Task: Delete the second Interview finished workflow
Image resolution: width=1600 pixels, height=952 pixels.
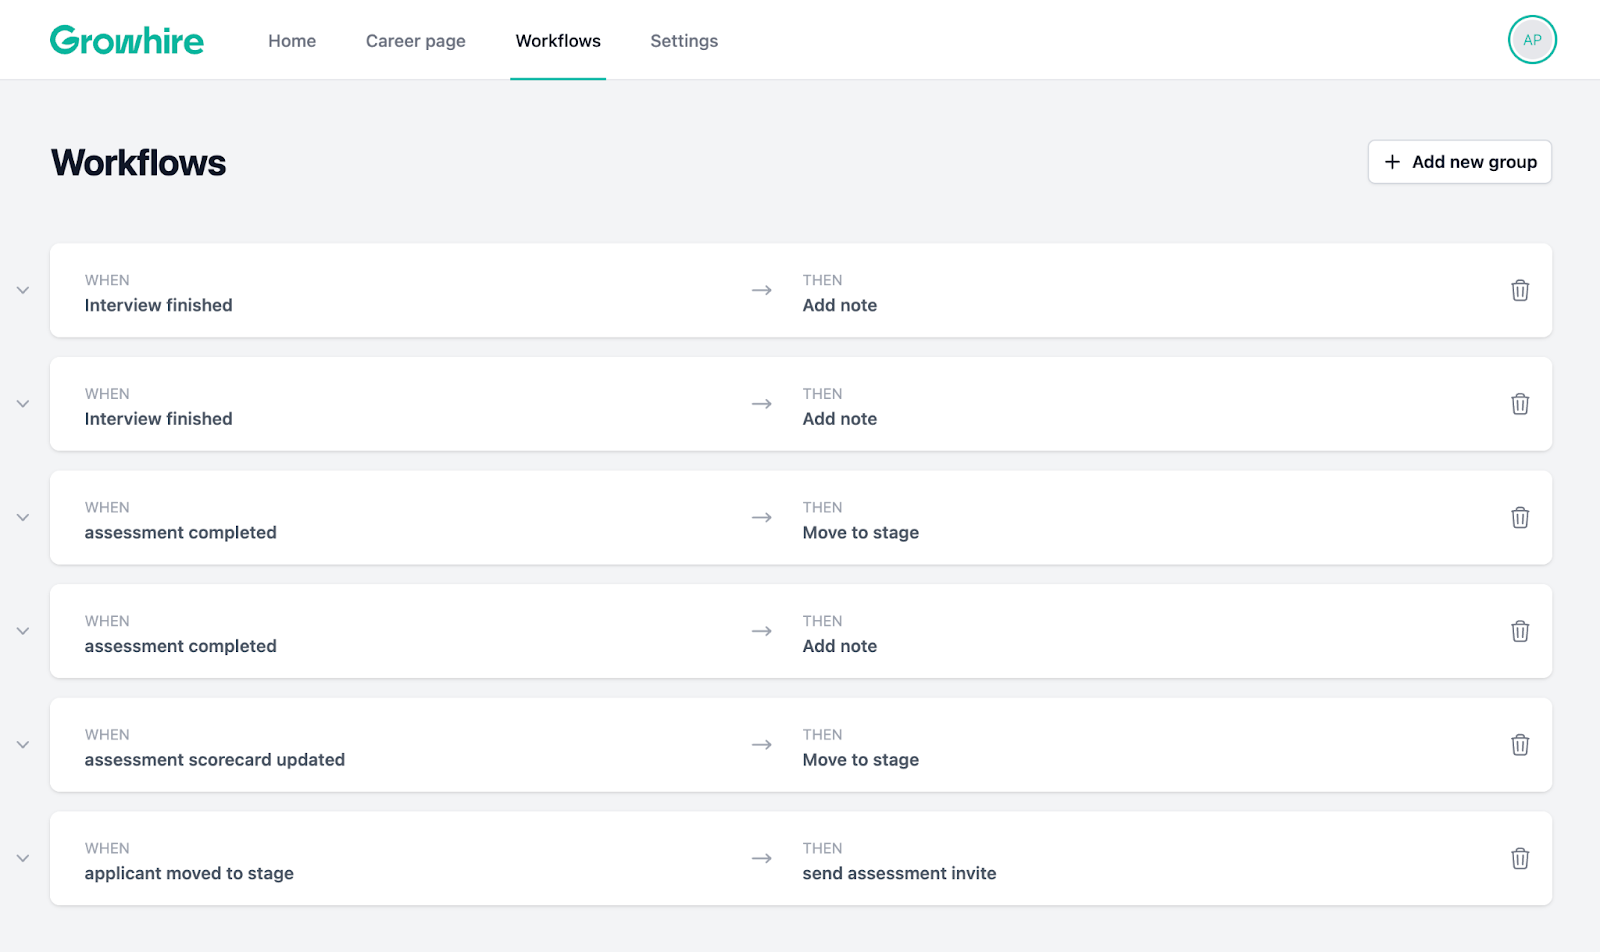Action: (x=1520, y=404)
